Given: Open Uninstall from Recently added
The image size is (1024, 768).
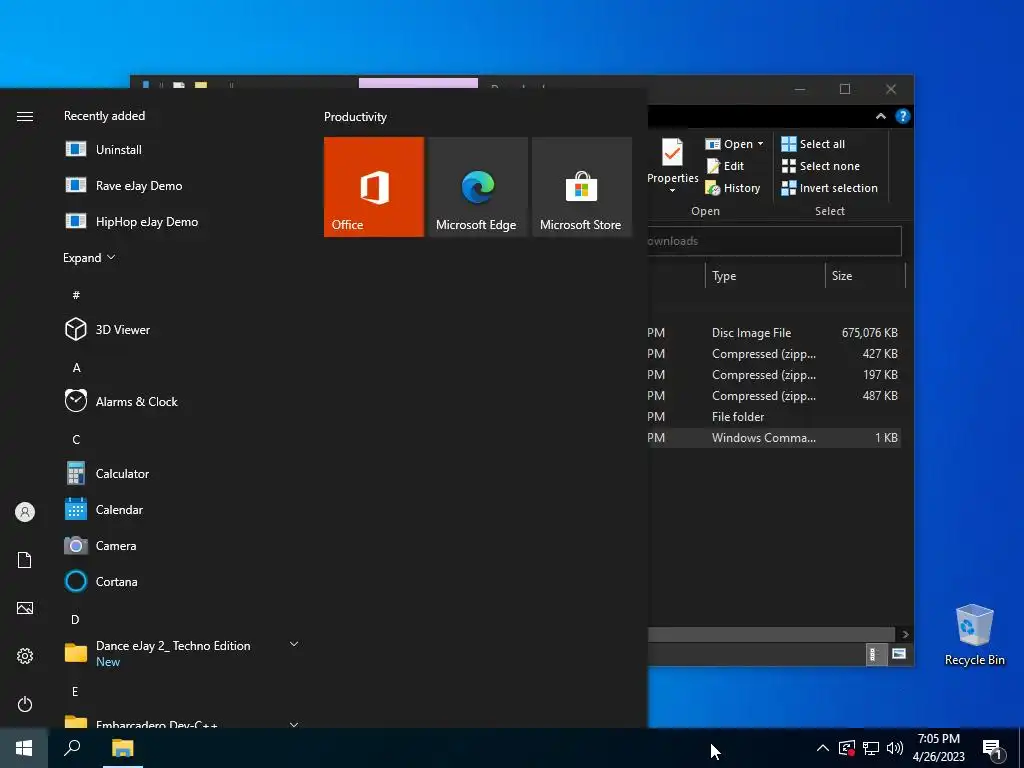Looking at the screenshot, I should [182, 150].
